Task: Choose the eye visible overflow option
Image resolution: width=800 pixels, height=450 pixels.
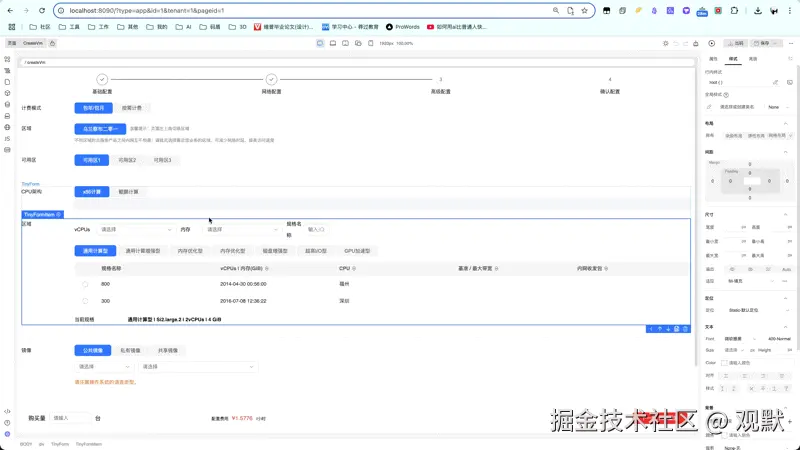Action: [732, 269]
